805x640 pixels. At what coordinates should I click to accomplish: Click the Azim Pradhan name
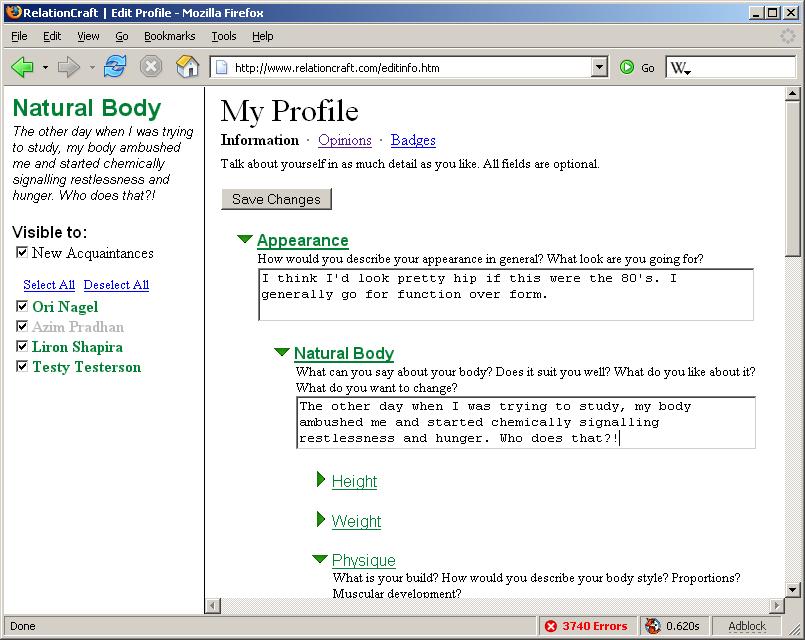(78, 327)
